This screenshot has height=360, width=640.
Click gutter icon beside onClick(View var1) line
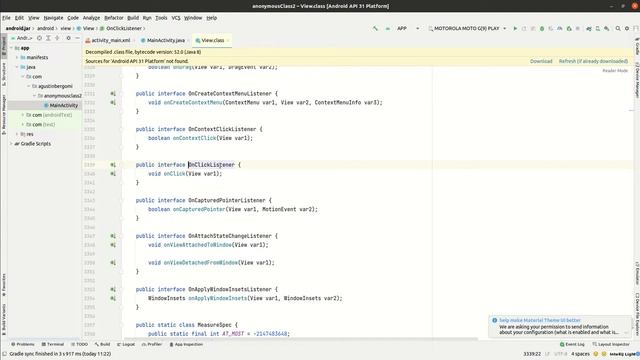[113, 174]
